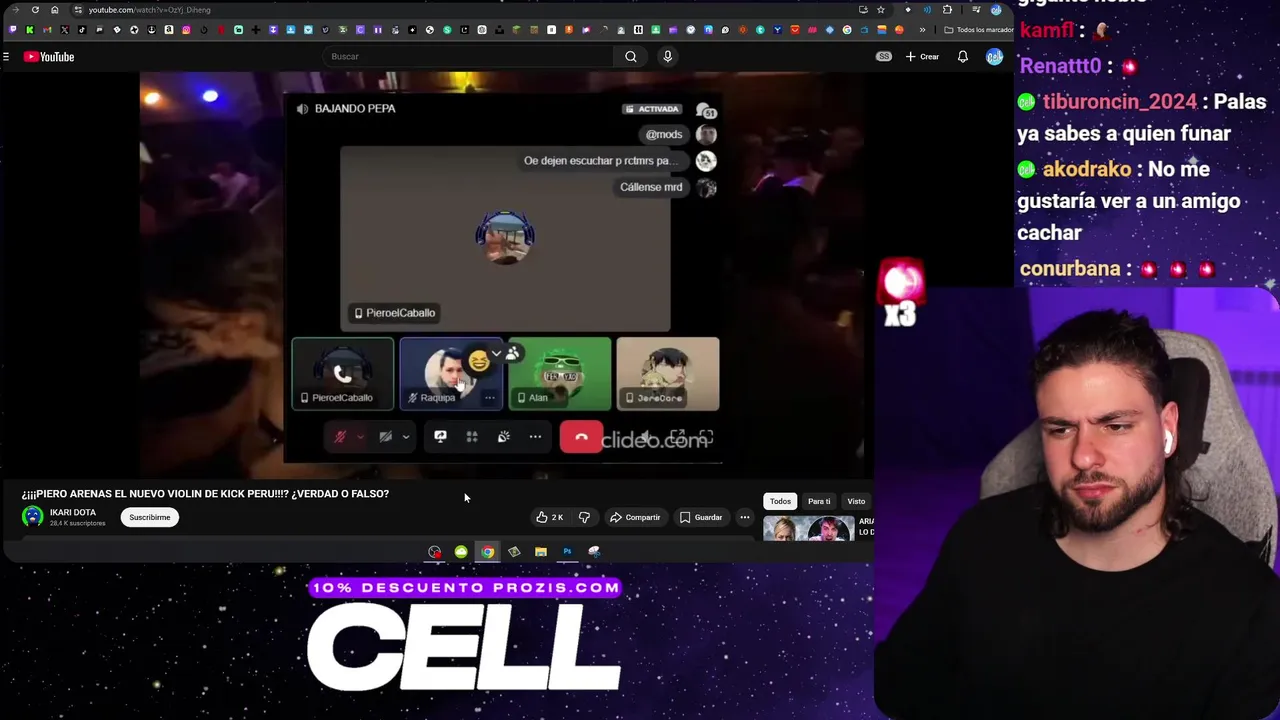
Task: Open the browser home page
Action: (x=55, y=10)
